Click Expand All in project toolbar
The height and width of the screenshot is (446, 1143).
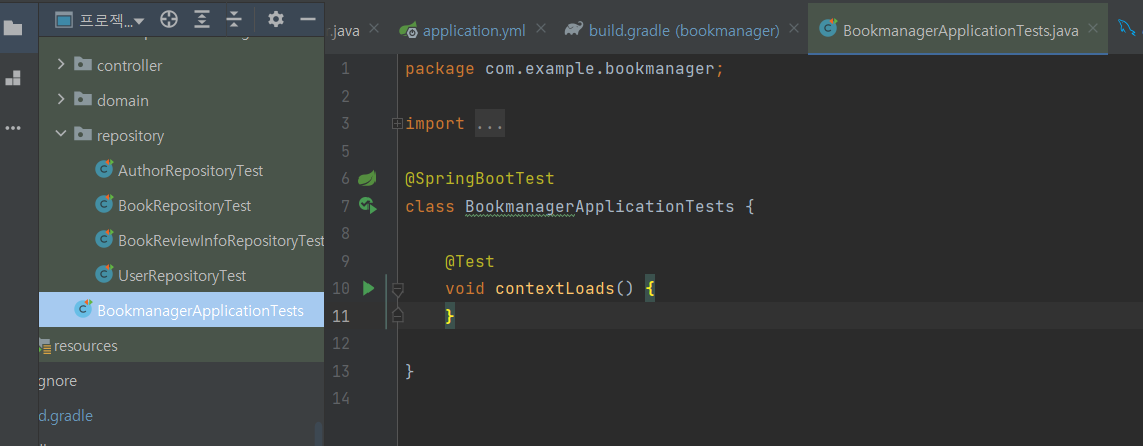point(201,20)
